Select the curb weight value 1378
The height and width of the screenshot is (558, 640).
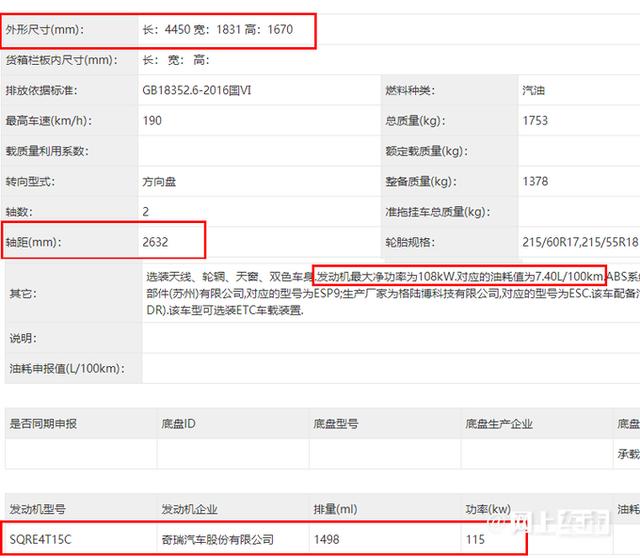[535, 182]
